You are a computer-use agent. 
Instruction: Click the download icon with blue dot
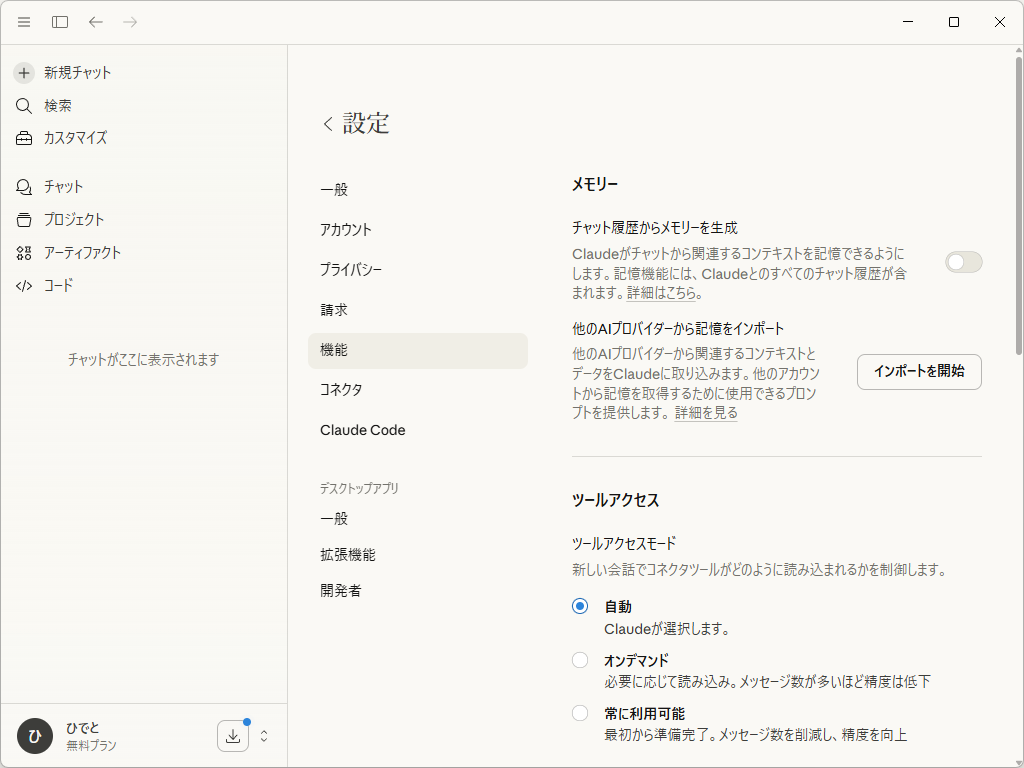[232, 735]
